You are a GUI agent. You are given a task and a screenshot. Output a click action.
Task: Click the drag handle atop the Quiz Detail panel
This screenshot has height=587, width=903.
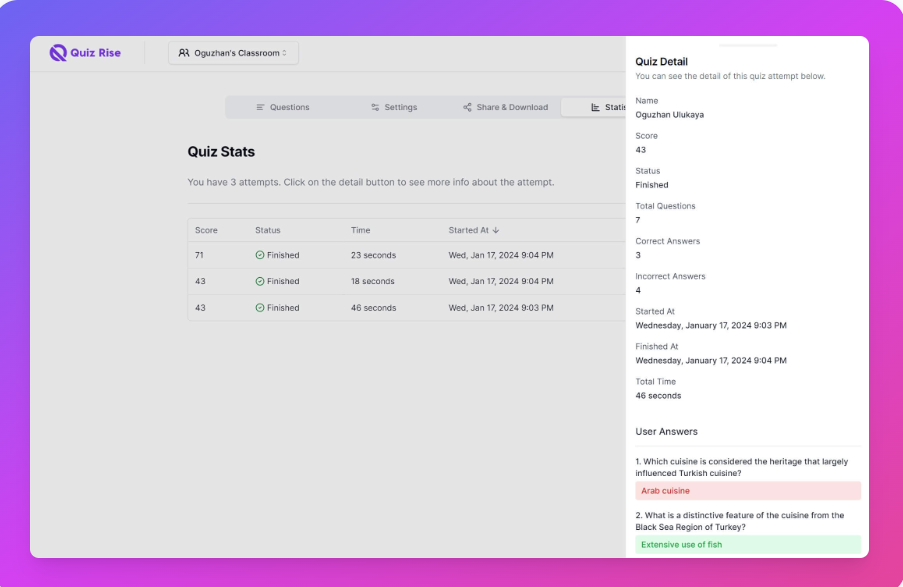pos(747,44)
